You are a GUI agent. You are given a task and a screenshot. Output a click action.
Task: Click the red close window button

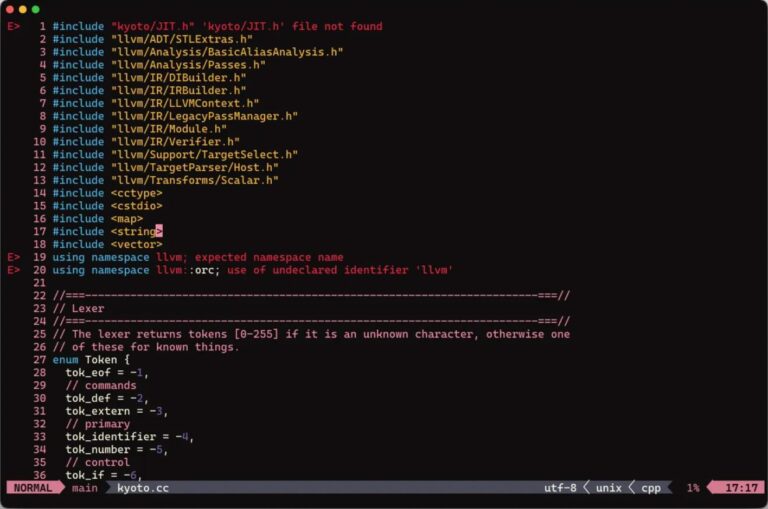10,9
